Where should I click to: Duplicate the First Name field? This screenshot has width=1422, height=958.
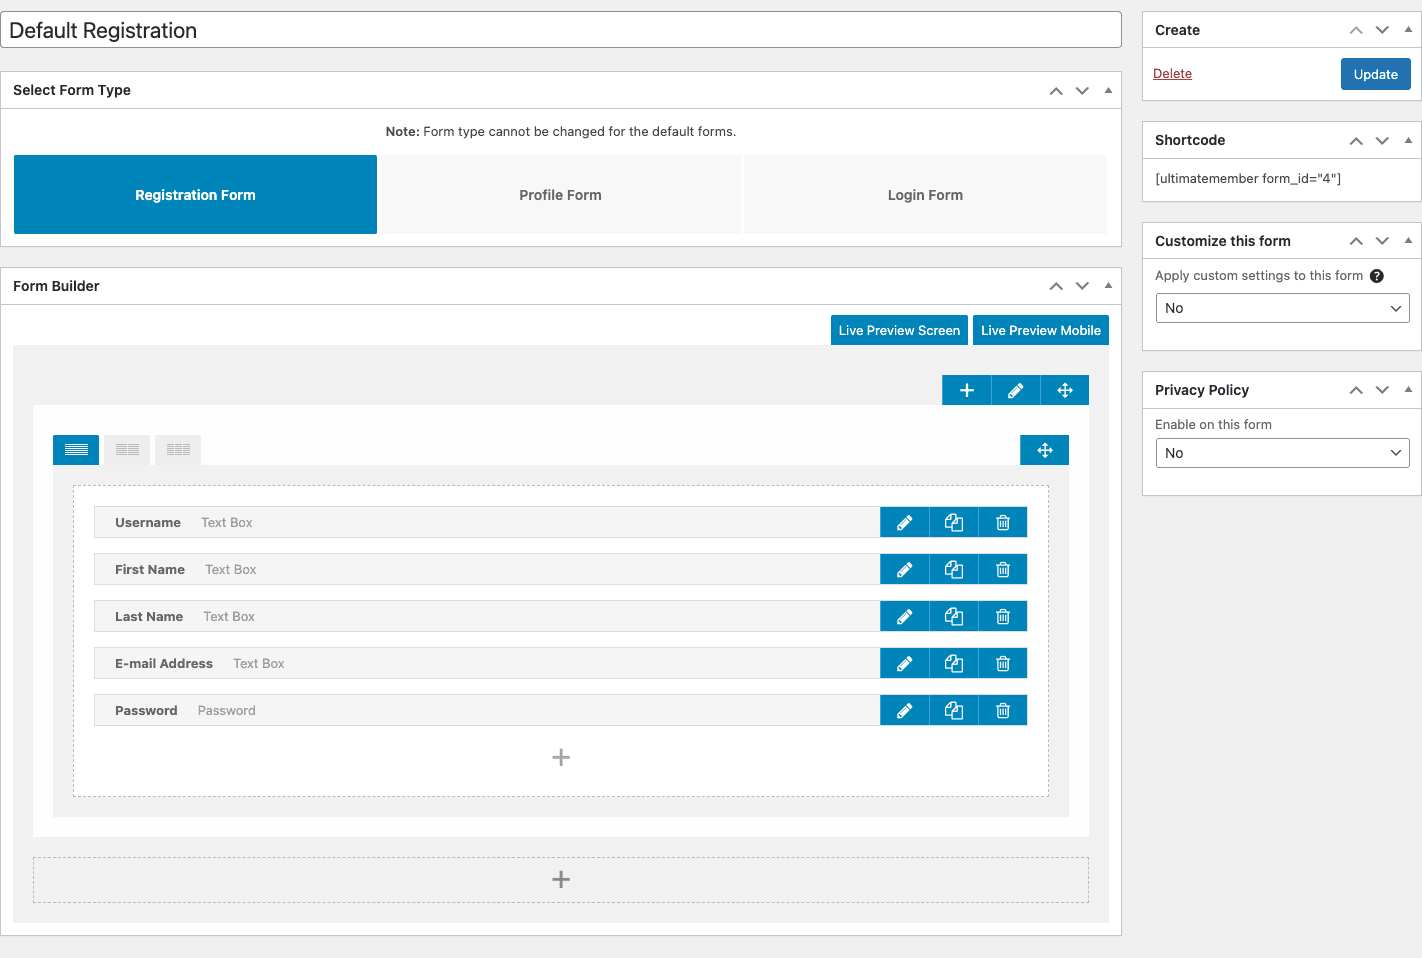pyautogui.click(x=954, y=569)
